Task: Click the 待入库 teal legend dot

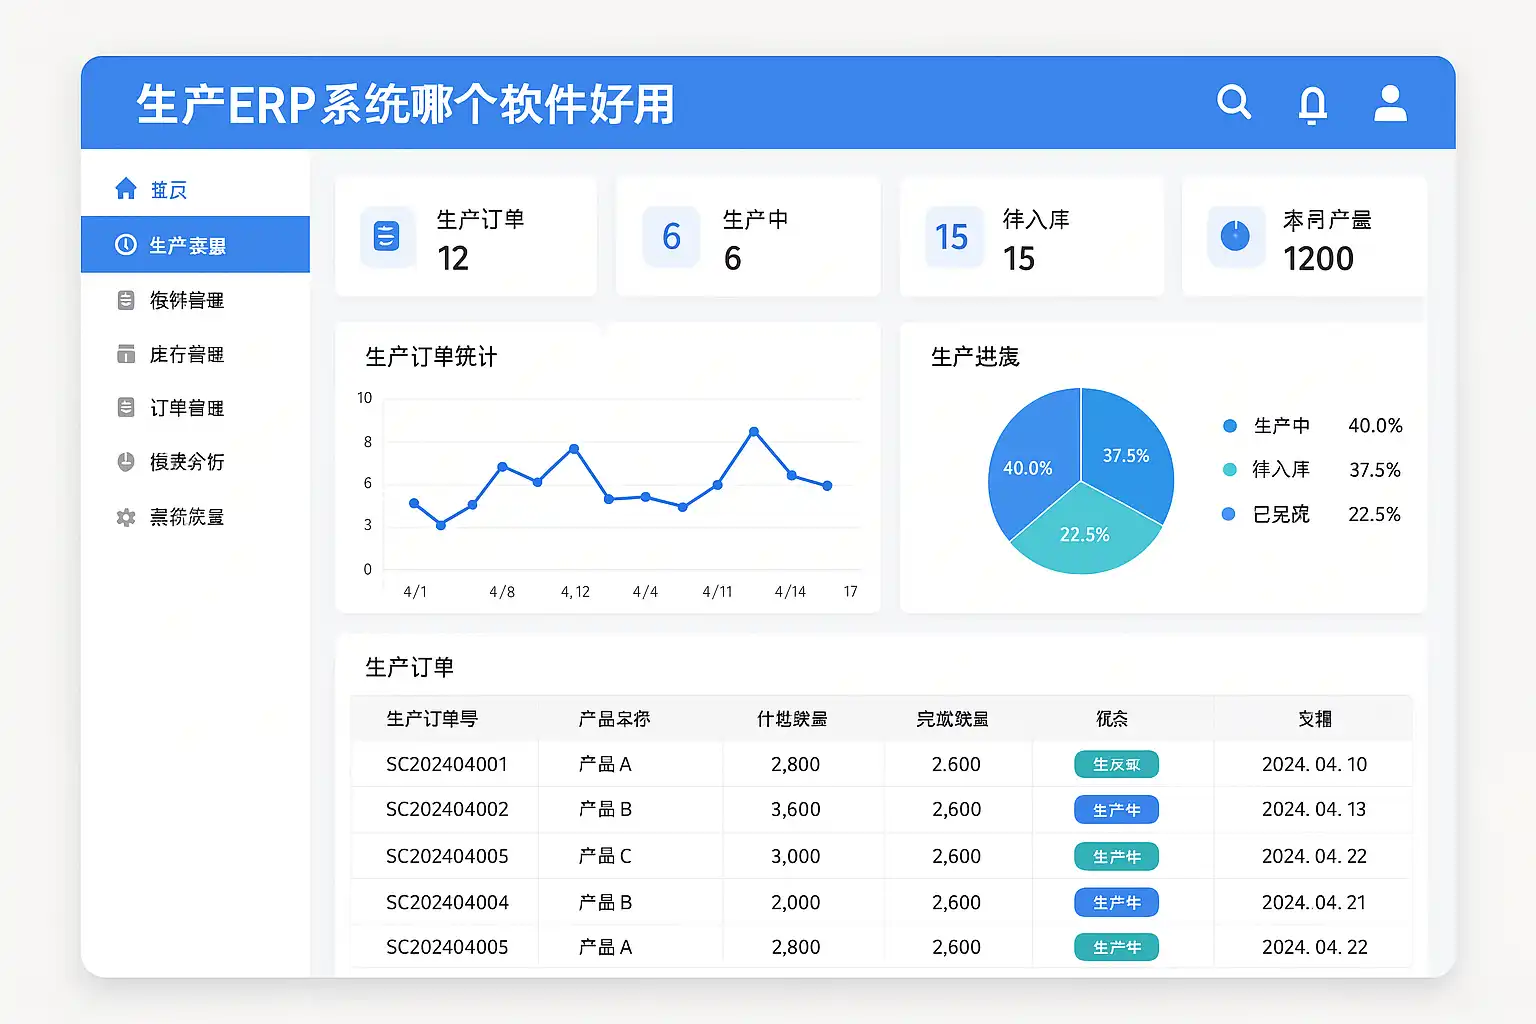Action: click(1230, 470)
